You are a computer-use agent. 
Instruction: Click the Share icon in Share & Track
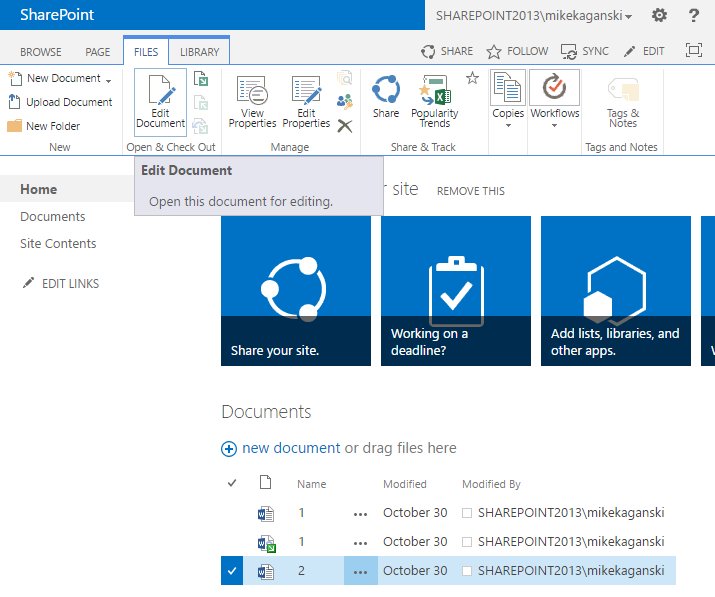click(x=386, y=97)
